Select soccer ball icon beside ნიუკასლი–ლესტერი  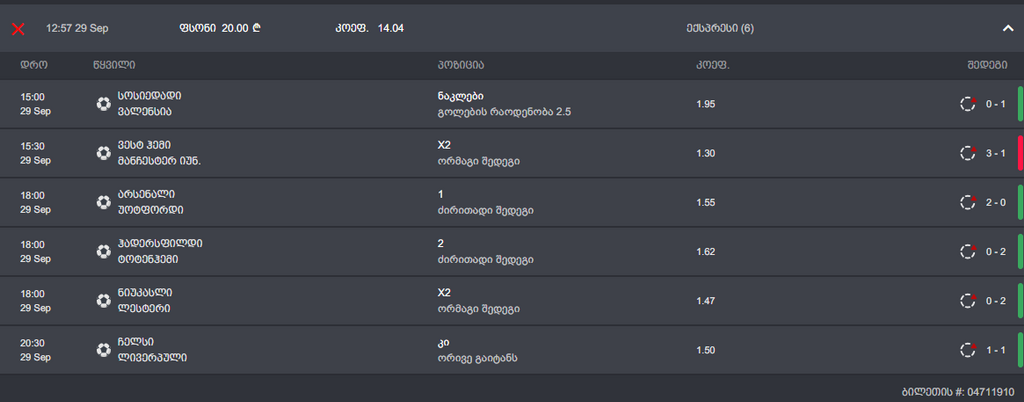(x=103, y=300)
